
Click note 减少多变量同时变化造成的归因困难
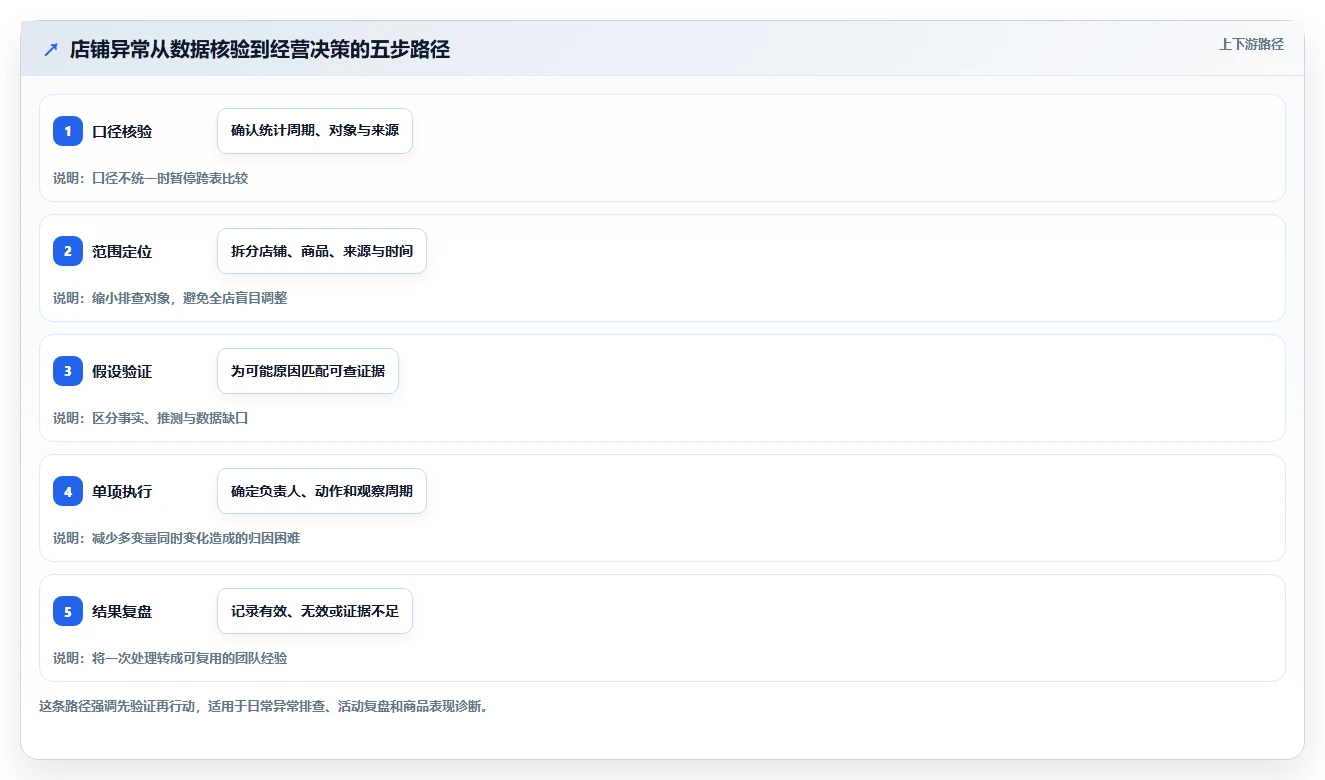click(x=196, y=538)
